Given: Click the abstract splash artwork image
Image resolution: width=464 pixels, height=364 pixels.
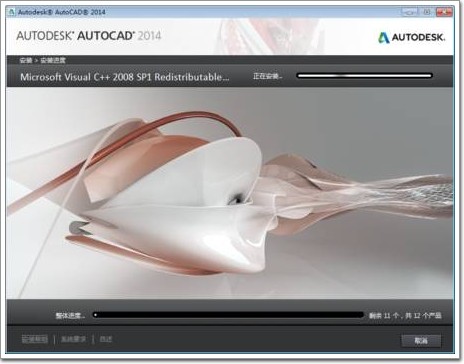Looking at the screenshot, I should click(x=230, y=193).
